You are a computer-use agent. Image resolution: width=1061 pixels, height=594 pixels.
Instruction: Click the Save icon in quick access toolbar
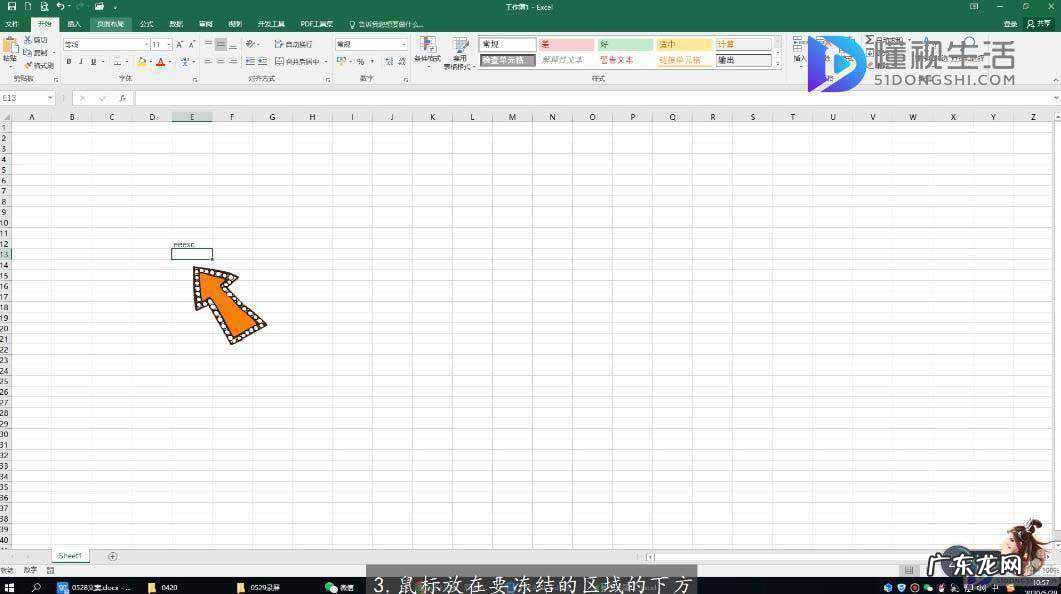click(12, 7)
